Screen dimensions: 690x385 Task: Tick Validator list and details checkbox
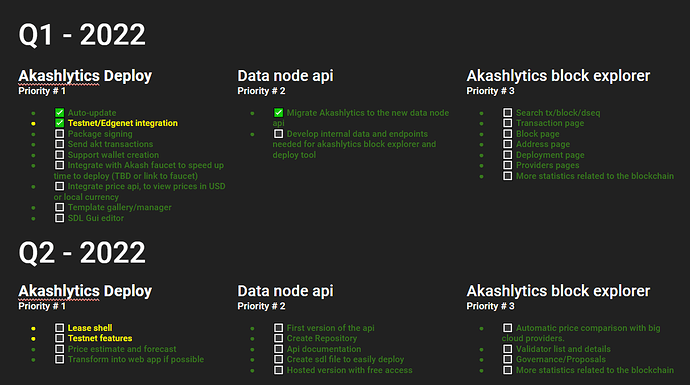coord(507,349)
